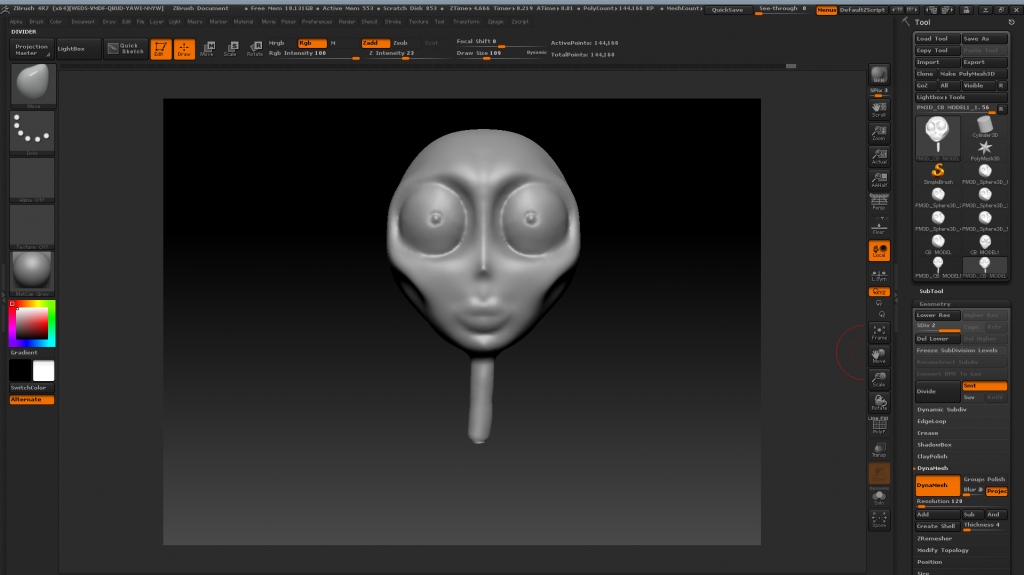Toggle the Smt smoothing option
Screen dimensions: 1024x575
pos(984,386)
